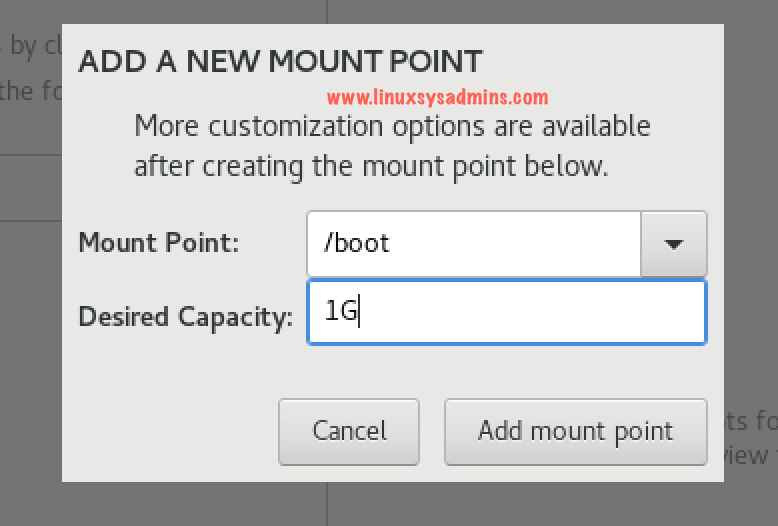This screenshot has height=526, width=778.
Task: Click "More customization options are available" text
Action: coord(392,127)
